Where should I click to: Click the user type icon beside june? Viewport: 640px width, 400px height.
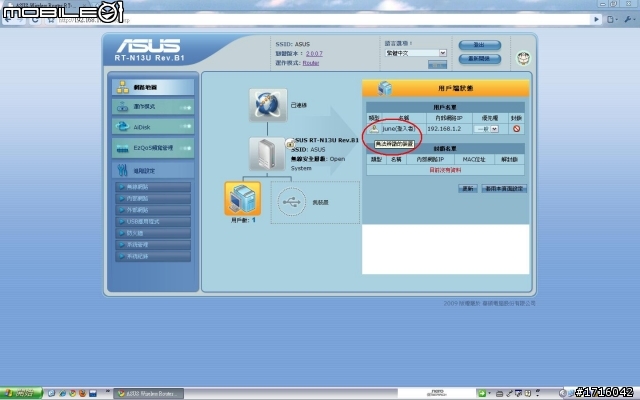point(374,129)
